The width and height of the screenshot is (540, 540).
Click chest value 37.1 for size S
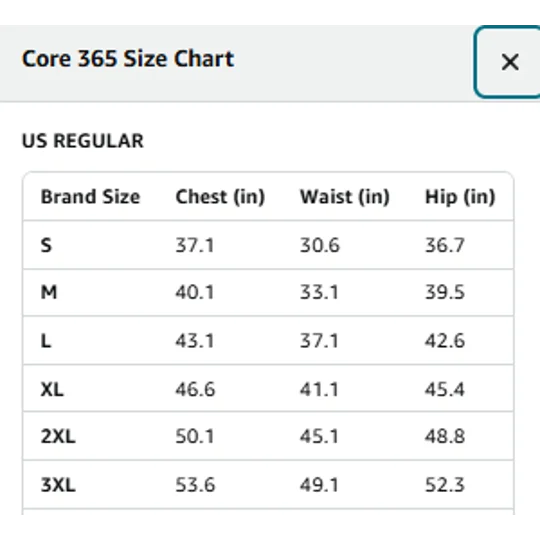(x=195, y=246)
